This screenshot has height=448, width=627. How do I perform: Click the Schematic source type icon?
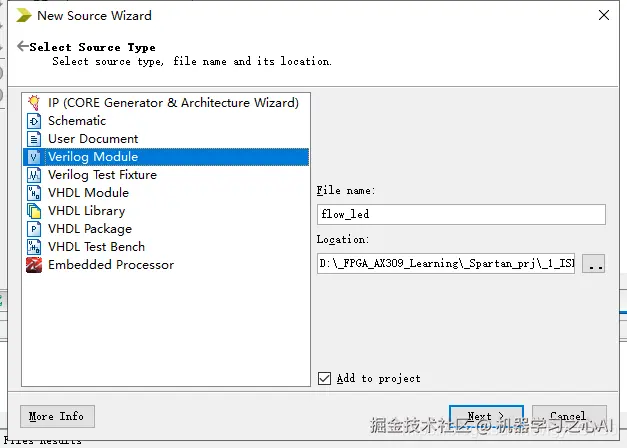(34, 121)
